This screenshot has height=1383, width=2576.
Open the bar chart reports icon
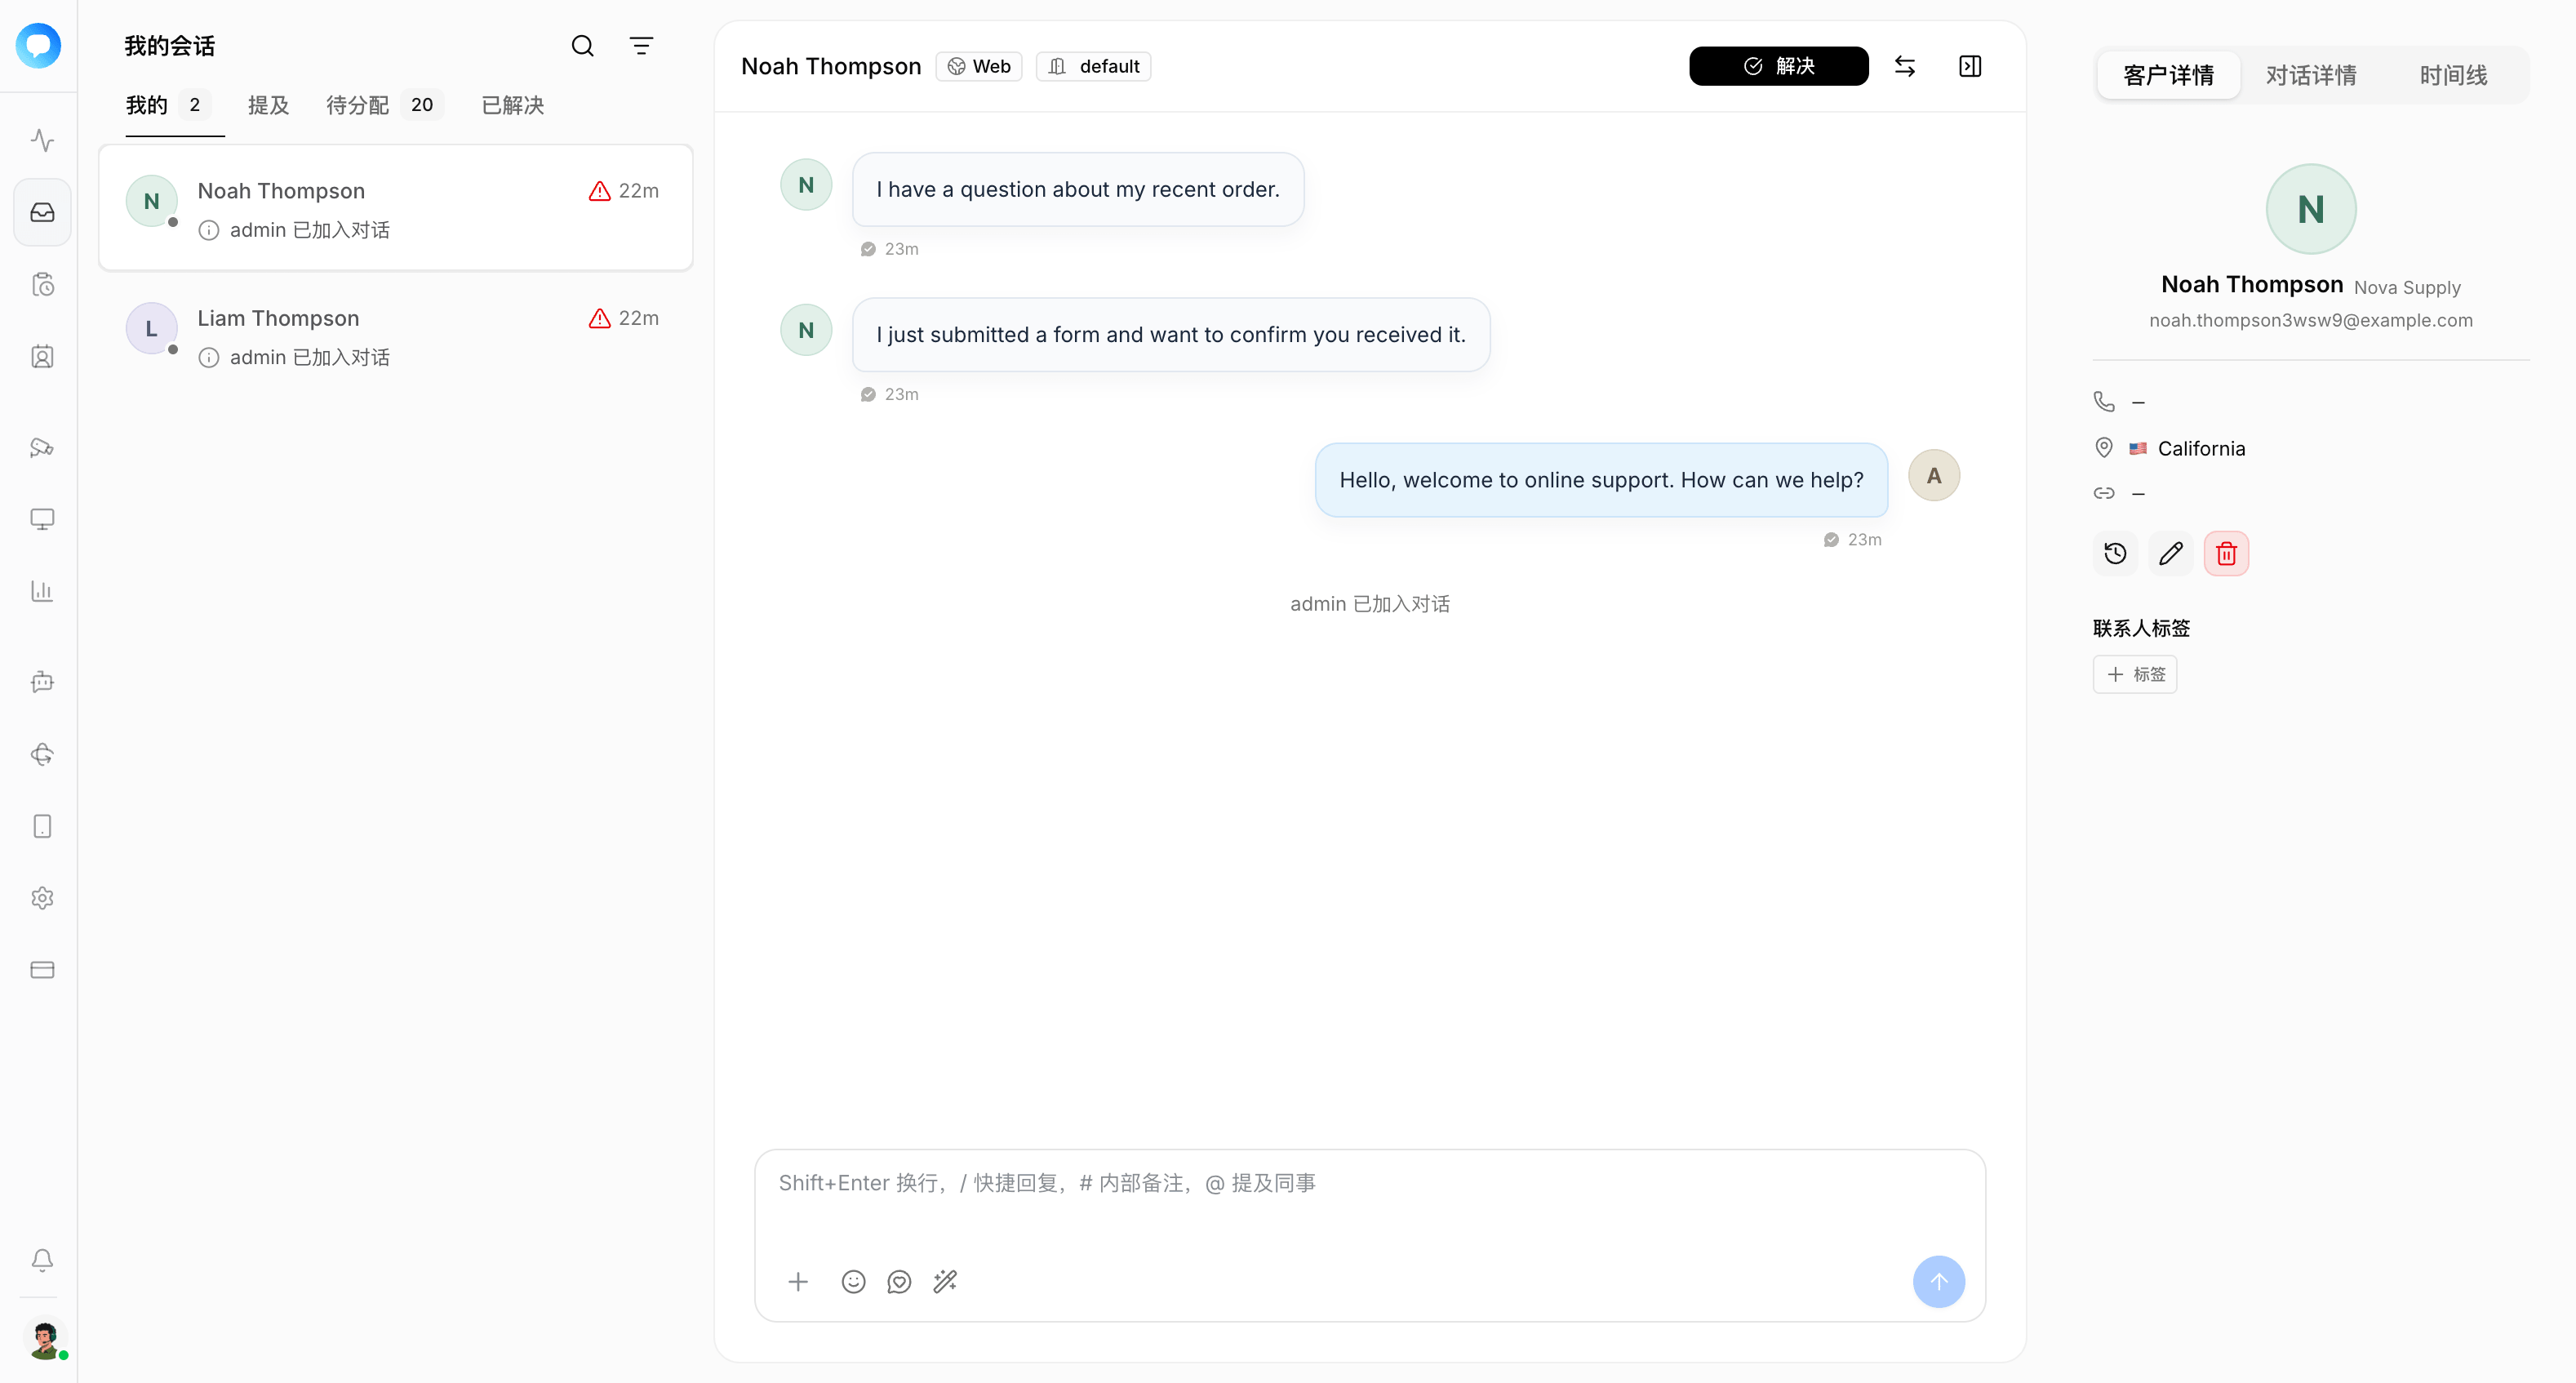pyautogui.click(x=42, y=591)
